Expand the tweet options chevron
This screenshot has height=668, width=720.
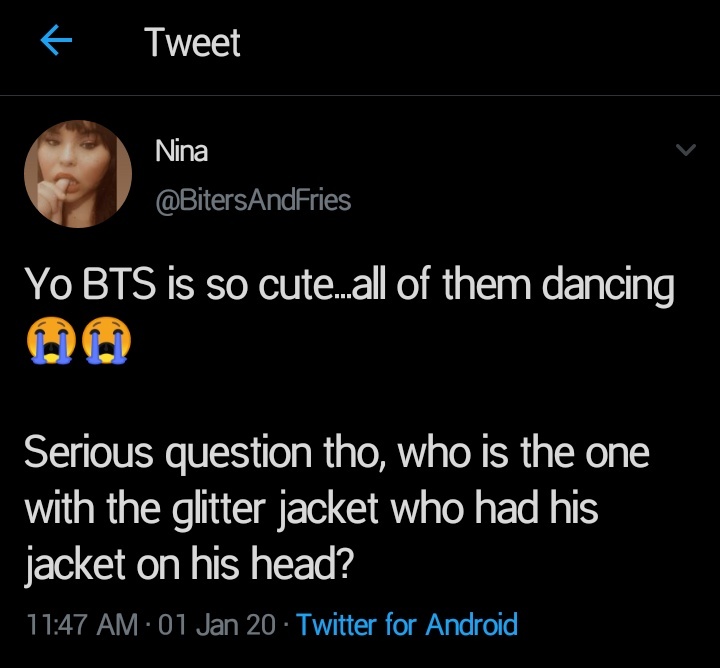coord(685,151)
